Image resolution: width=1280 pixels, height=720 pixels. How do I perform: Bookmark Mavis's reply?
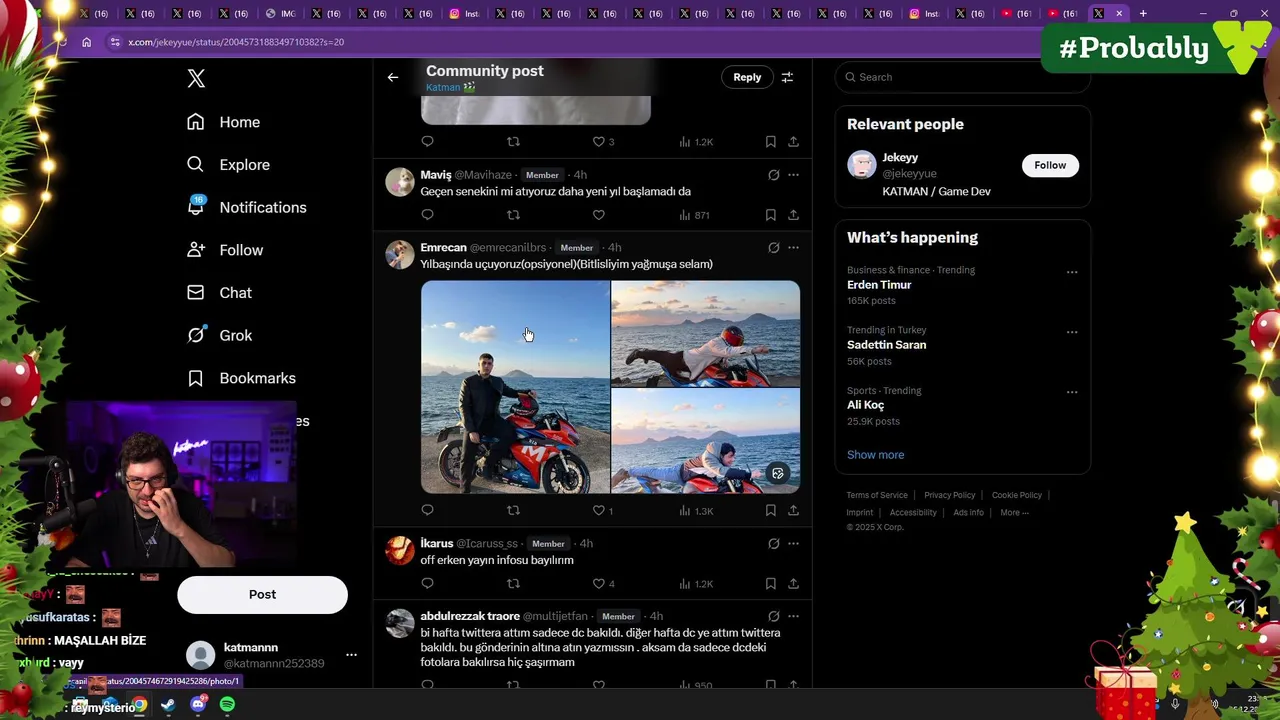click(770, 215)
